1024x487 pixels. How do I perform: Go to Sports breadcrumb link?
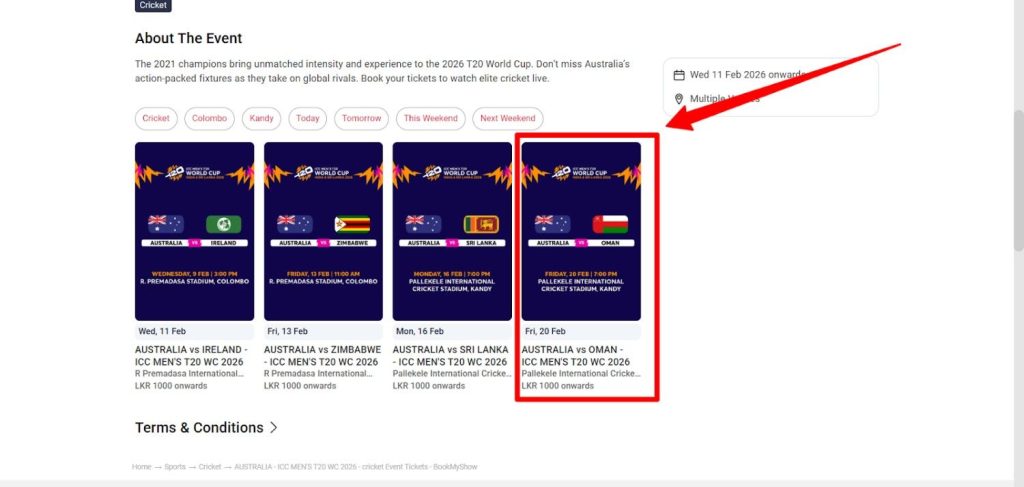(175, 467)
